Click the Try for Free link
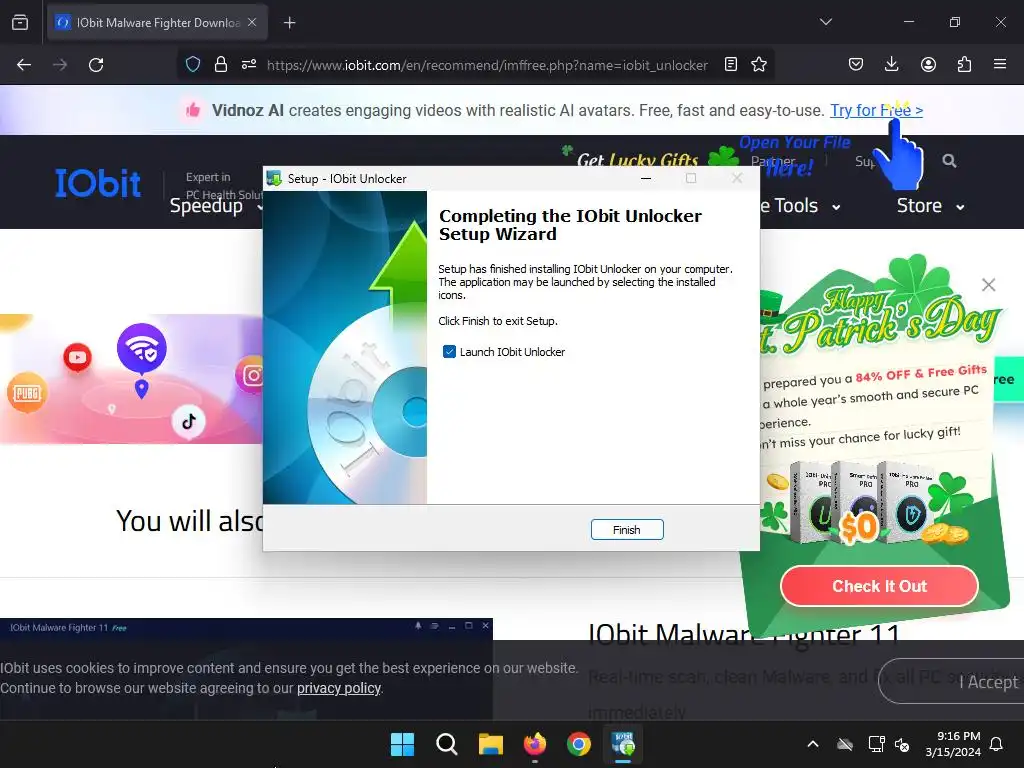This screenshot has height=768, width=1024. point(876,110)
